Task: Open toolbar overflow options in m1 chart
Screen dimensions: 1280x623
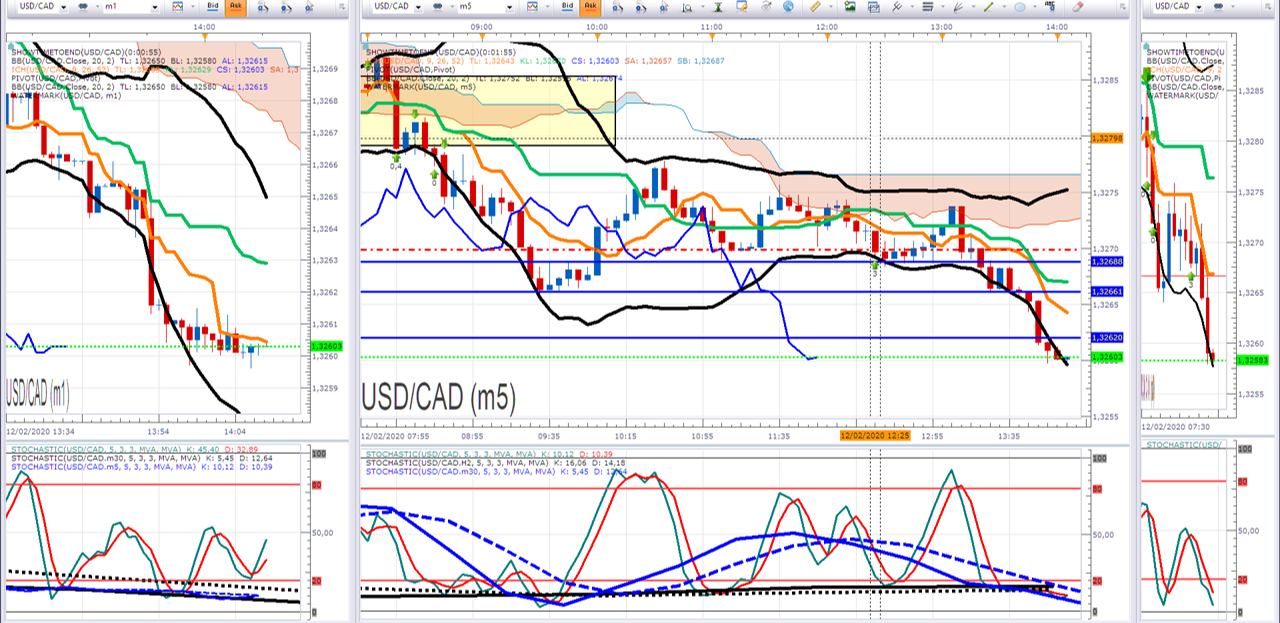Action: pos(342,7)
